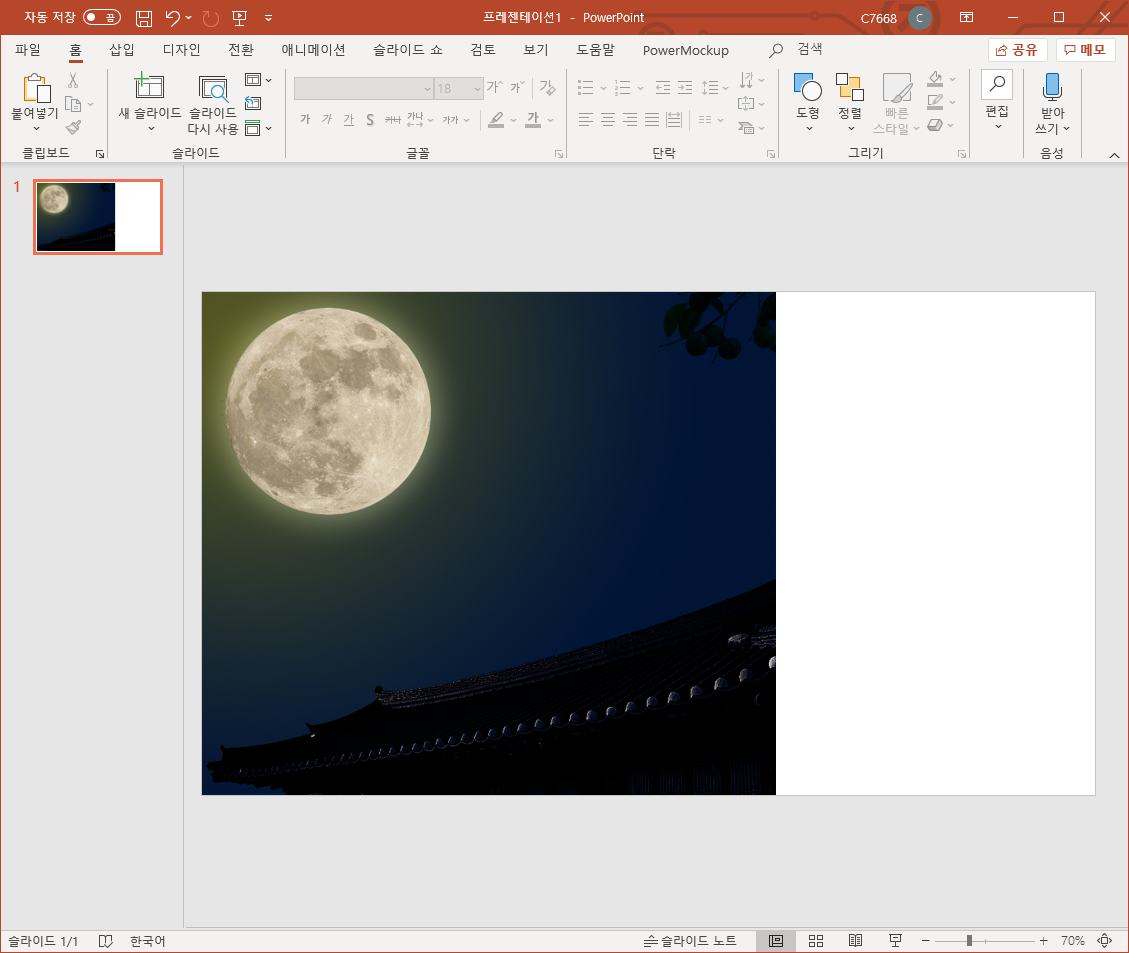The image size is (1129, 953).
Task: Click the Save disk icon
Action: [x=144, y=18]
